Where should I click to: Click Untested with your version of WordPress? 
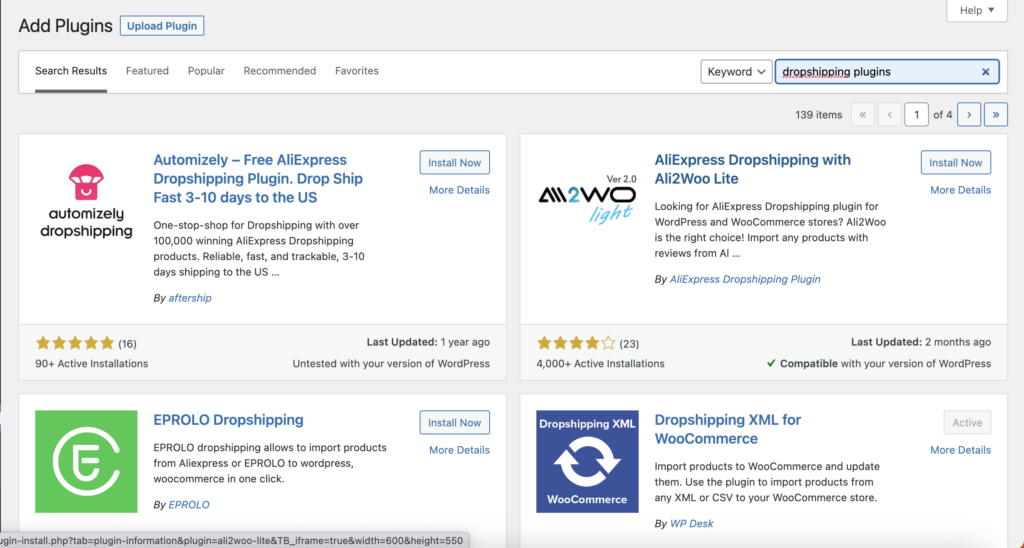pyautogui.click(x=391, y=364)
